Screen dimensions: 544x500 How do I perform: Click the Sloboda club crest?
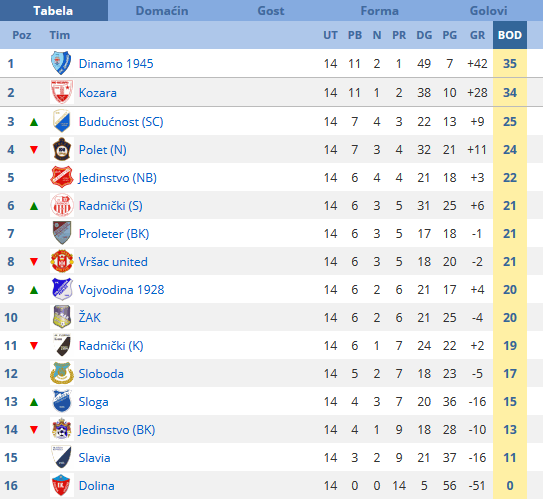click(61, 373)
